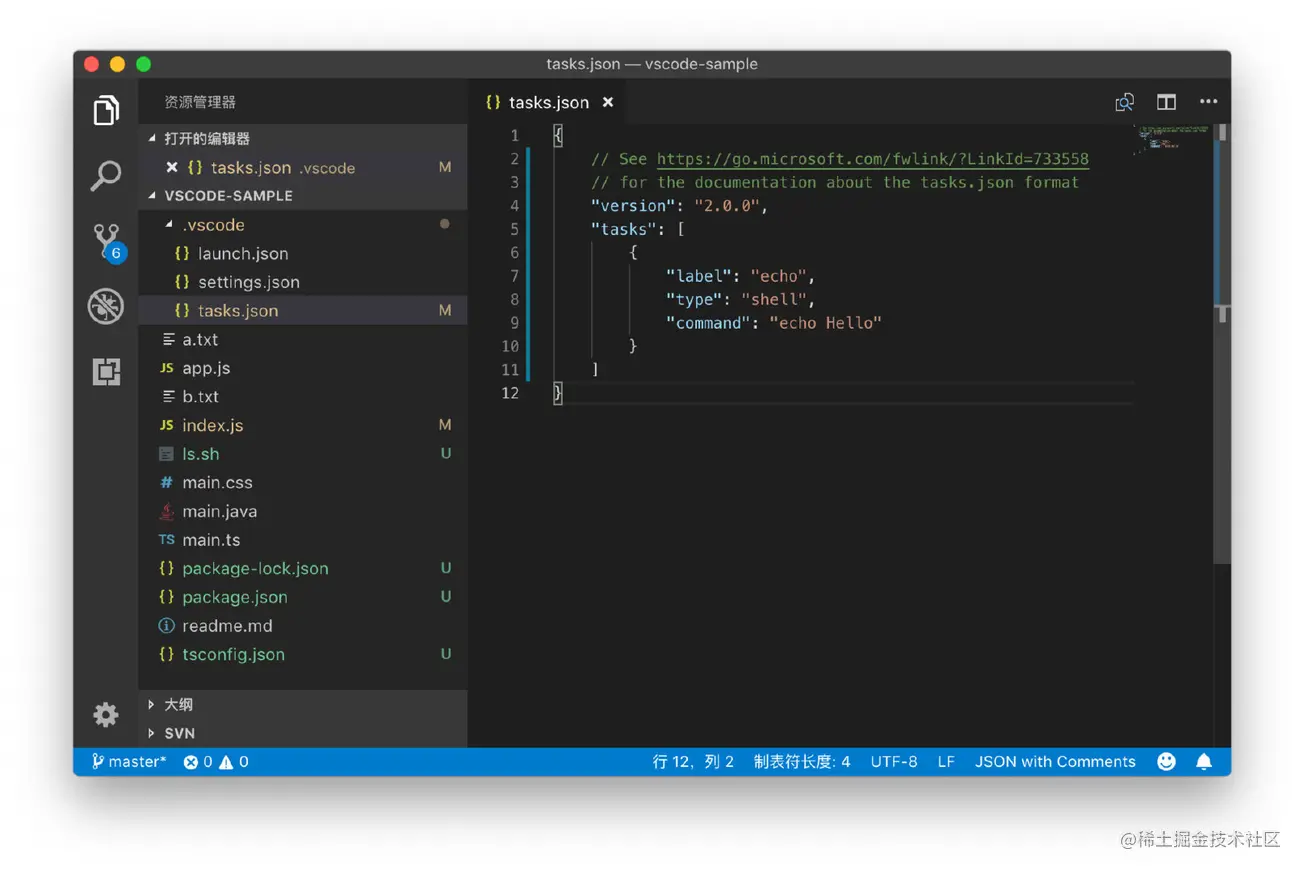This screenshot has width=1304, height=872.
Task: Open the Debug view icon
Action: pos(106,307)
